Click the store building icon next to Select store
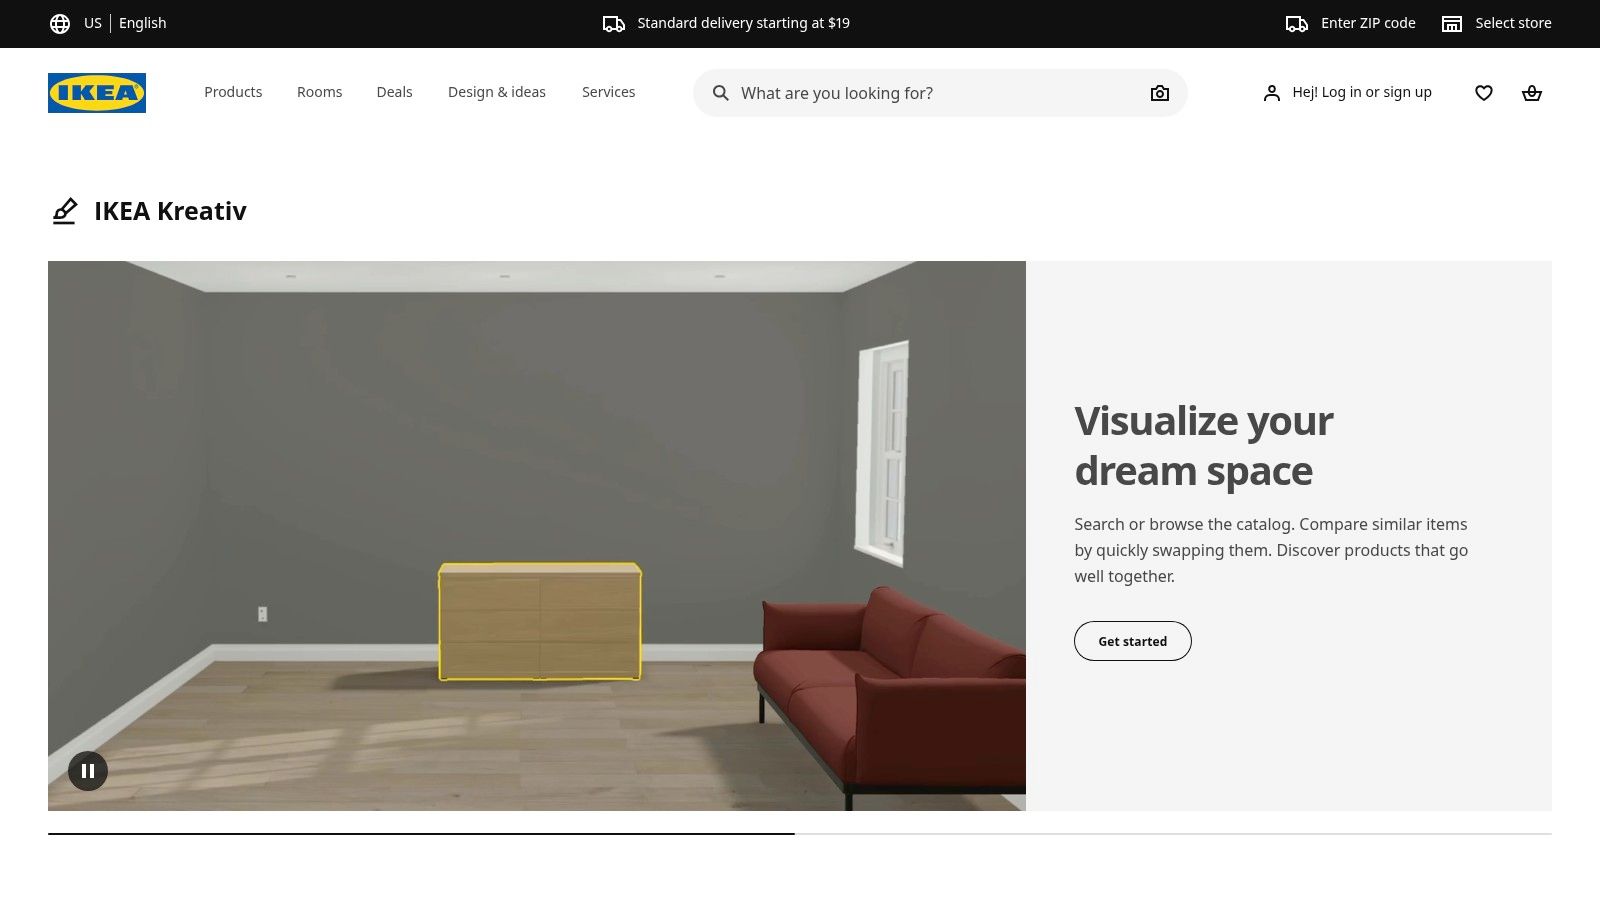 1451,22
